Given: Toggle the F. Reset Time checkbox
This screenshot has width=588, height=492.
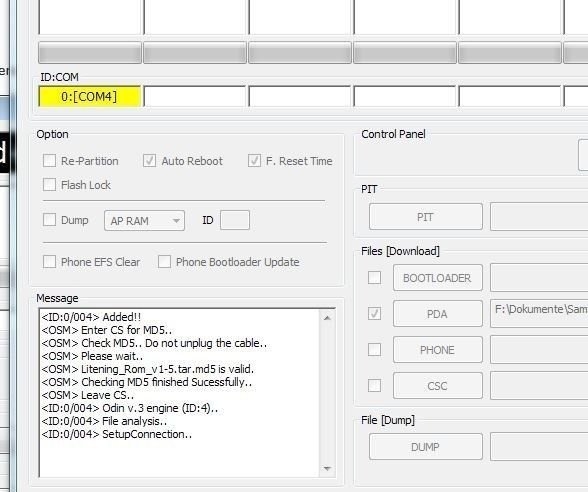Looking at the screenshot, I should tap(254, 161).
